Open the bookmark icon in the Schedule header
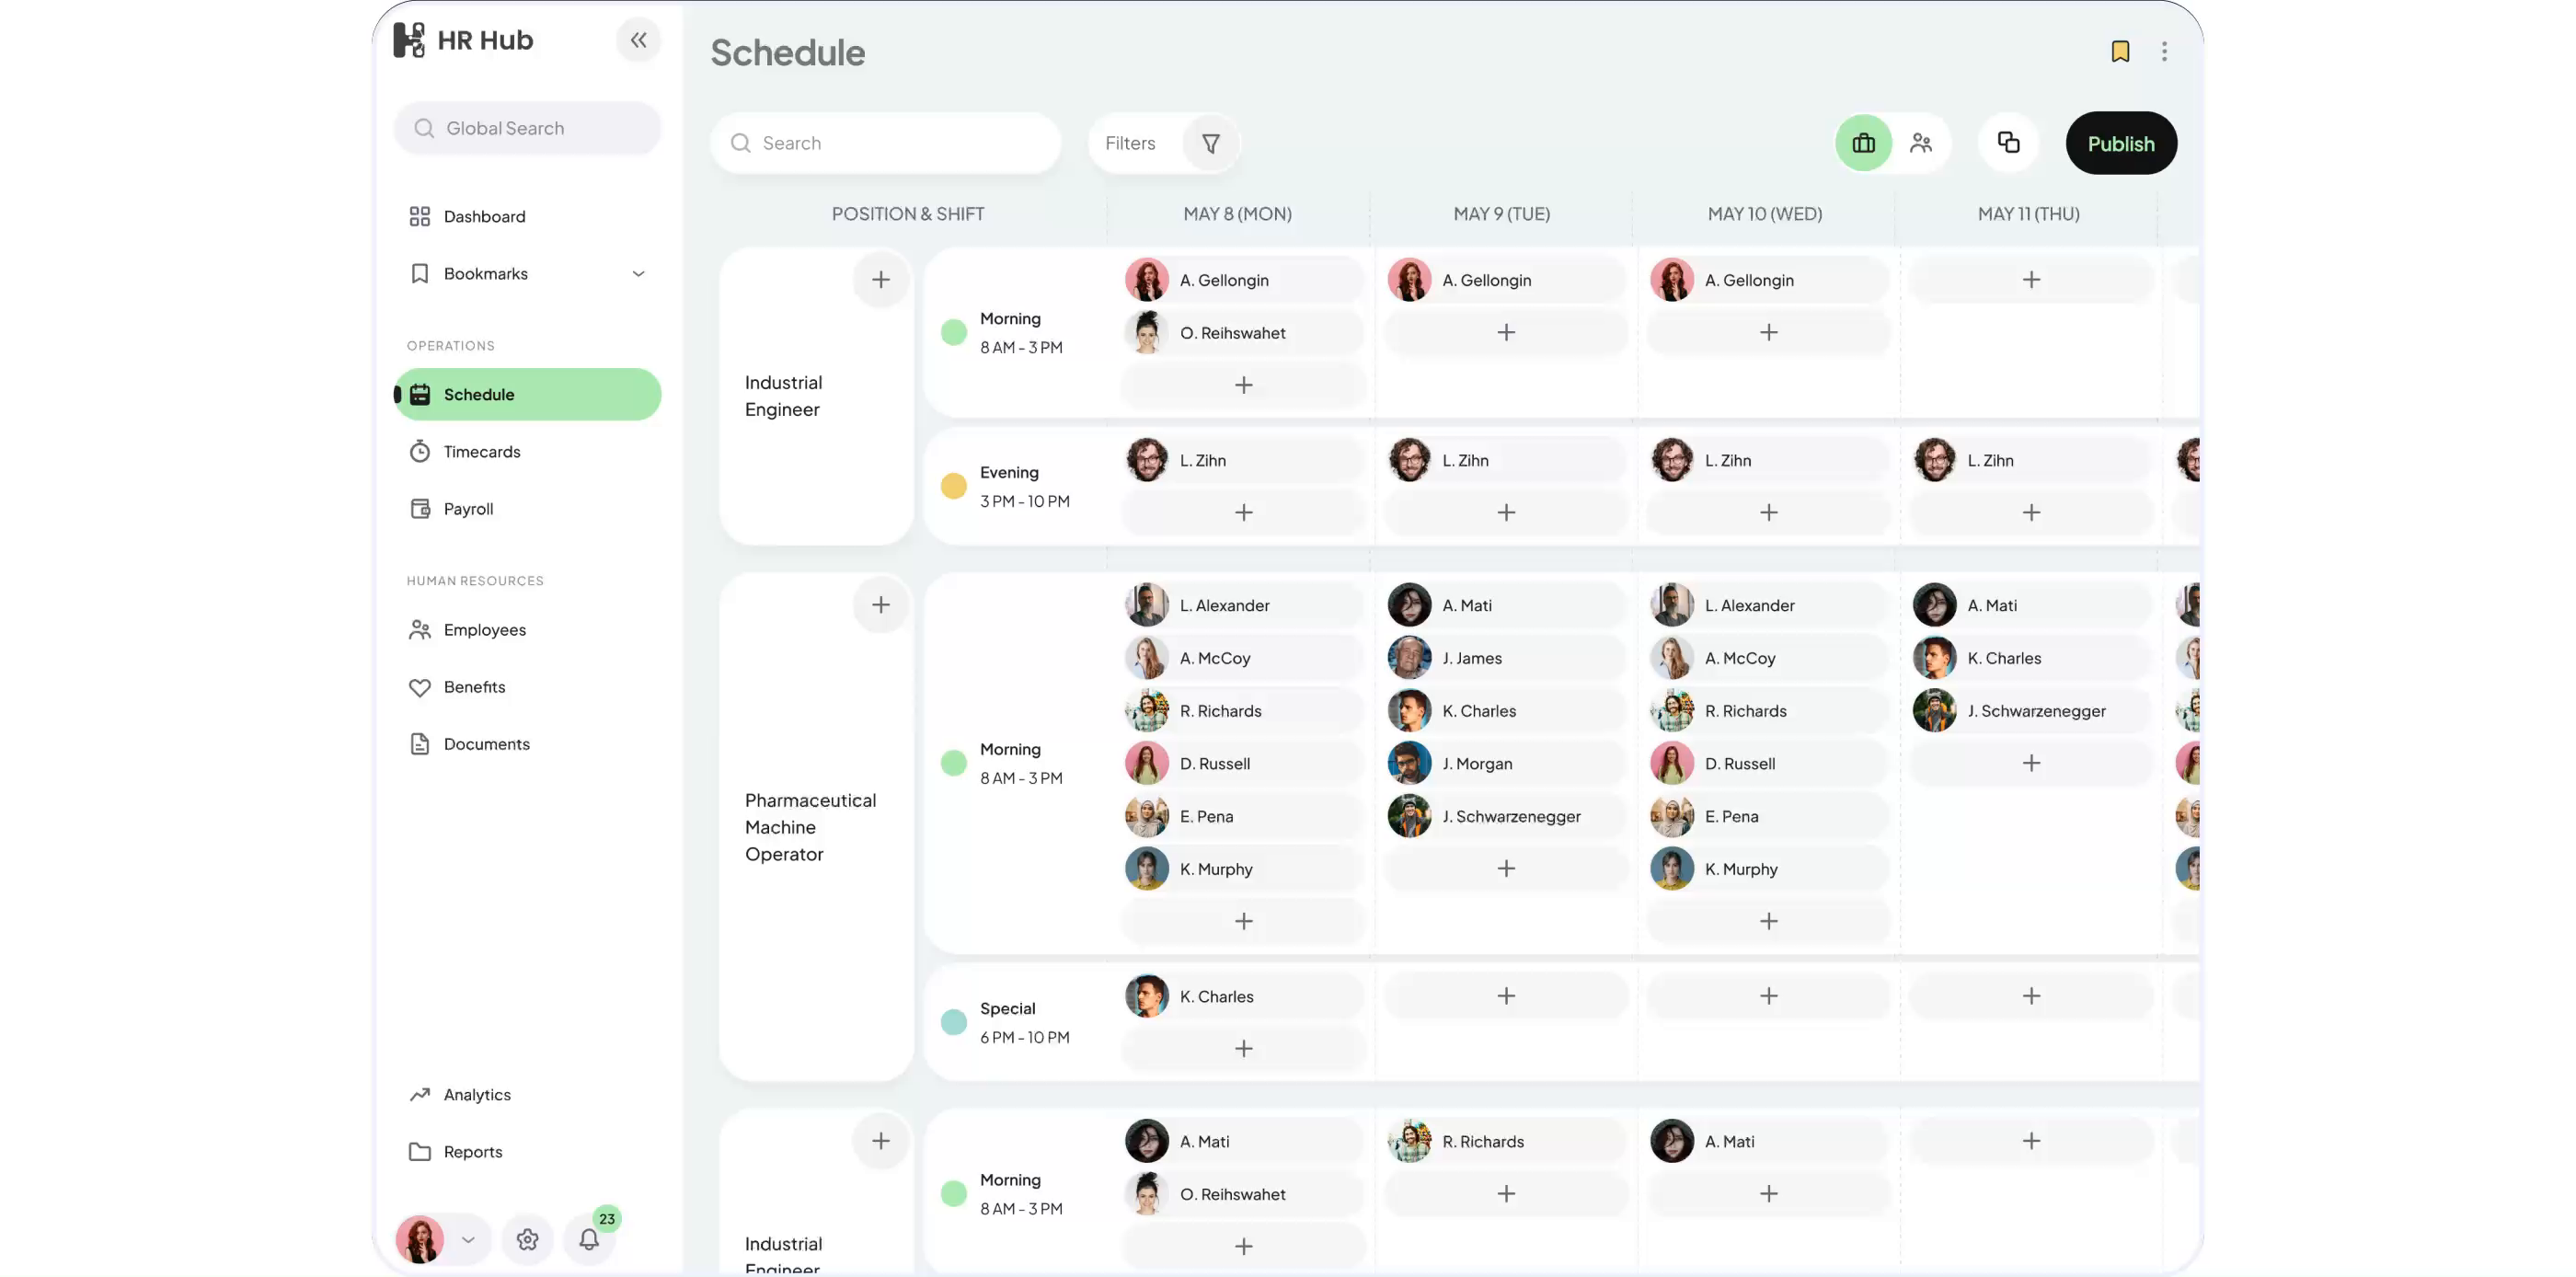The width and height of the screenshot is (2576, 1277). pos(2121,51)
